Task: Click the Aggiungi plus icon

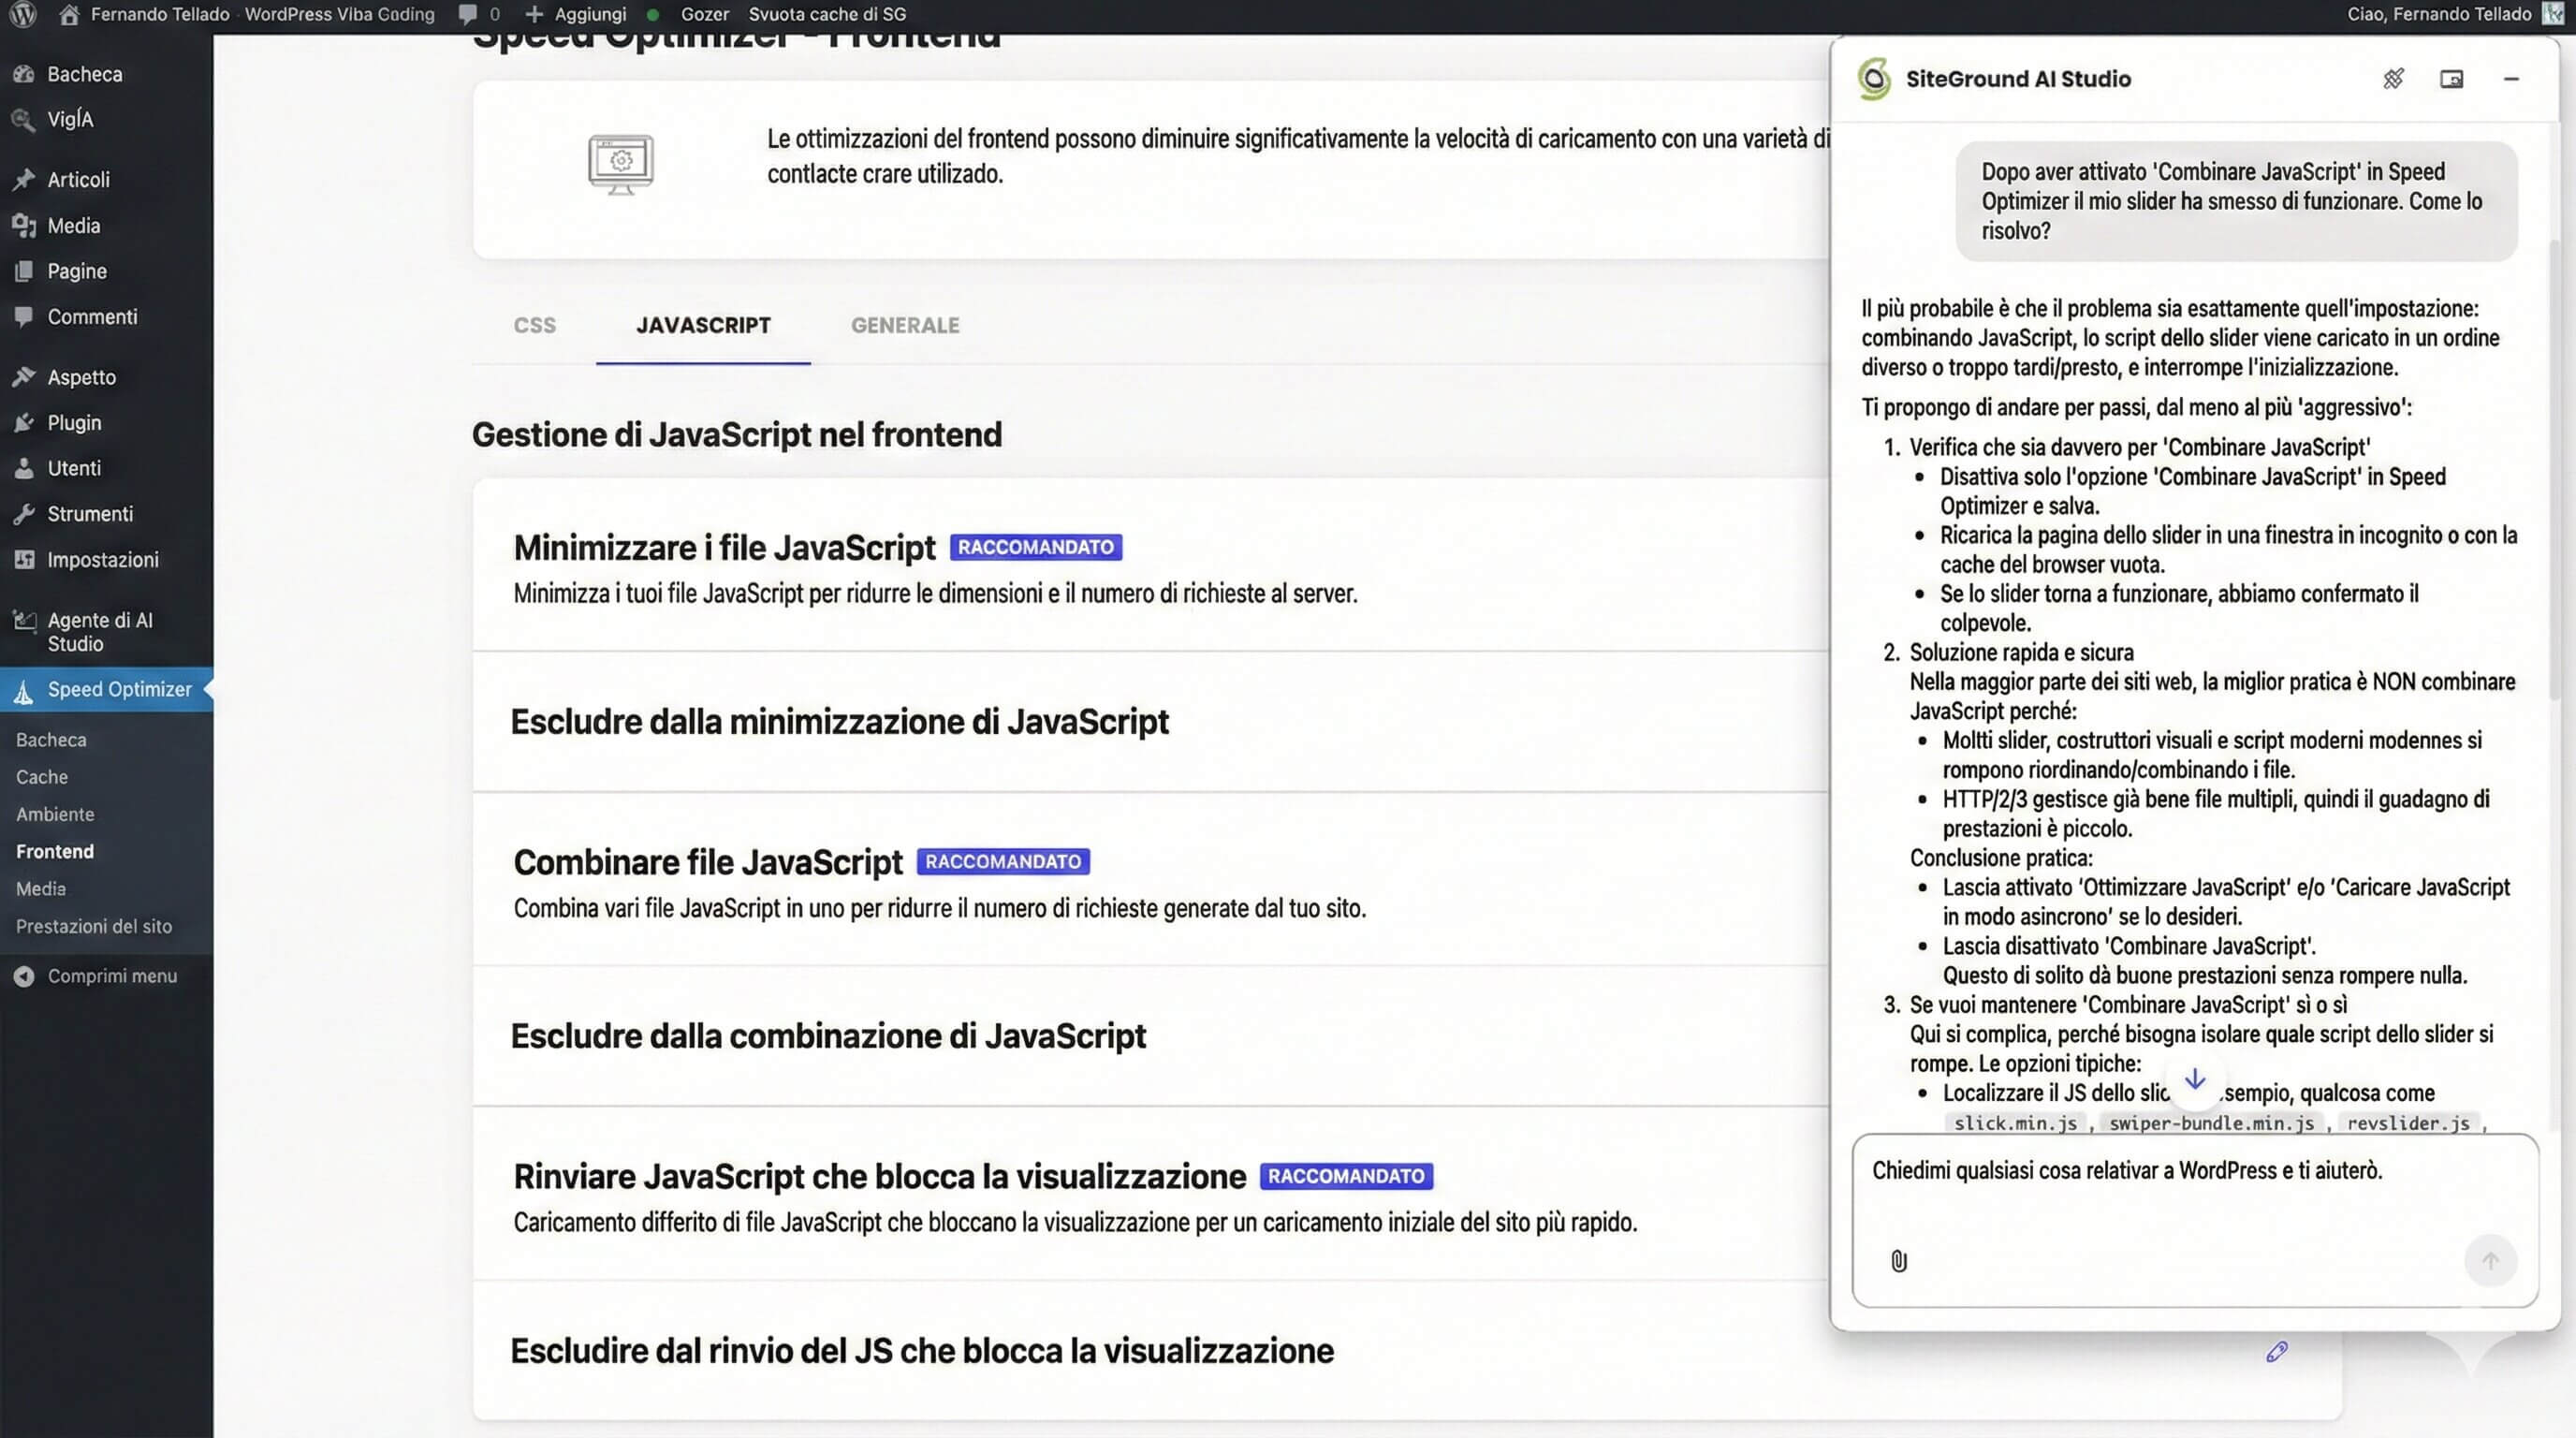Action: (x=536, y=14)
